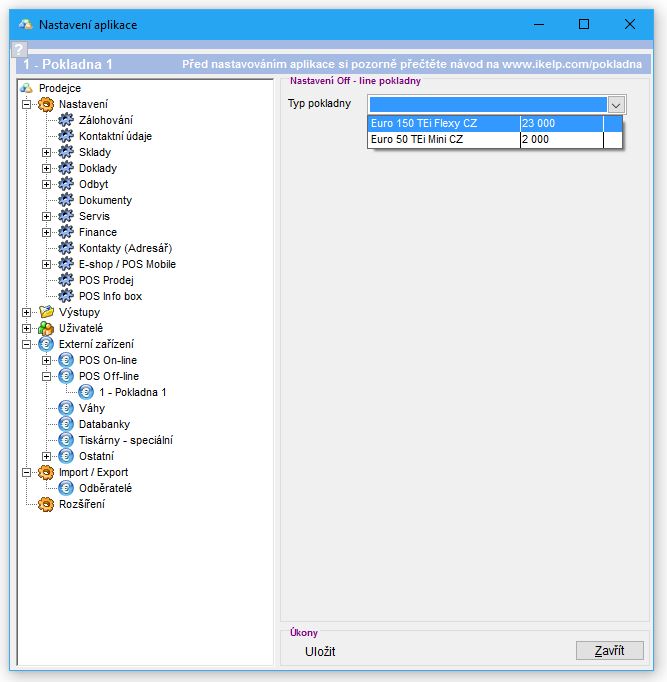Viewport: 667px width, 682px height.
Task: Click the gear icon next to Dokumenty
Action: (x=66, y=200)
